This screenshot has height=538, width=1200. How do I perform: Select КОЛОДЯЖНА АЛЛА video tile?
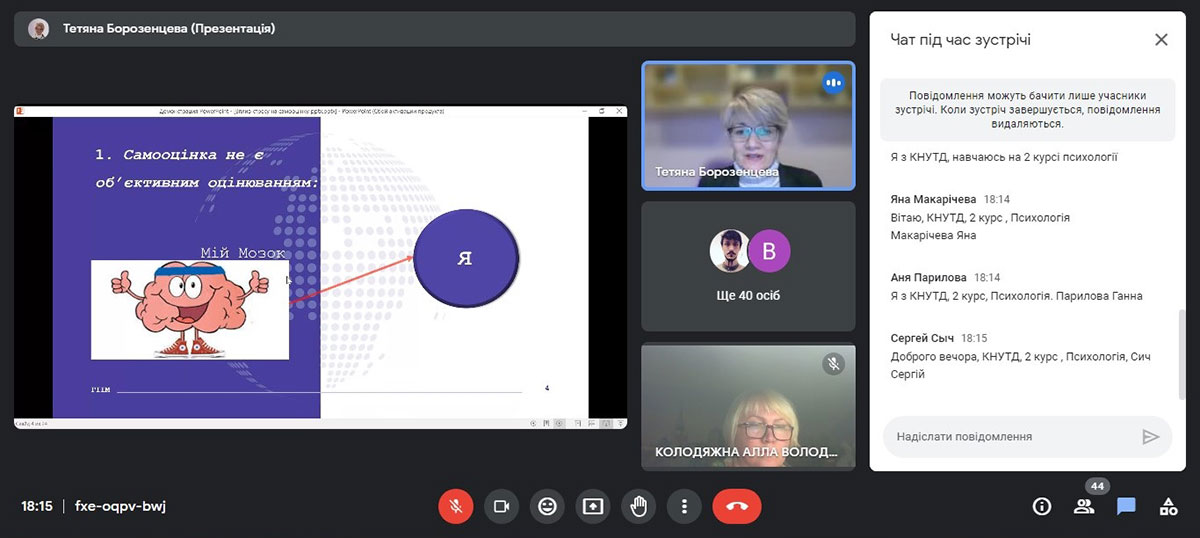tap(748, 407)
